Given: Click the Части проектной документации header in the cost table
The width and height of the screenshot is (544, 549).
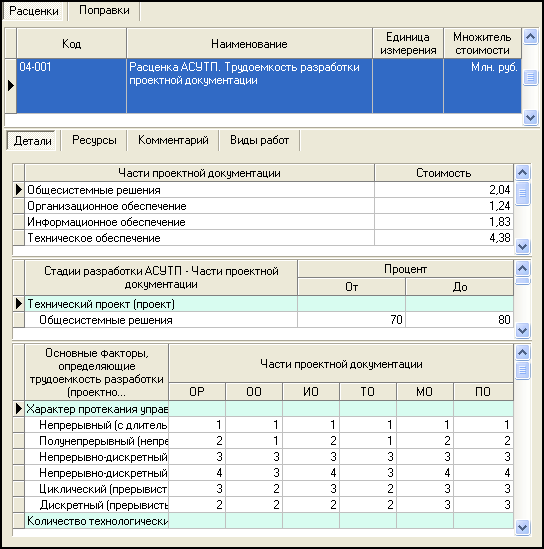Looking at the screenshot, I should tap(199, 173).
